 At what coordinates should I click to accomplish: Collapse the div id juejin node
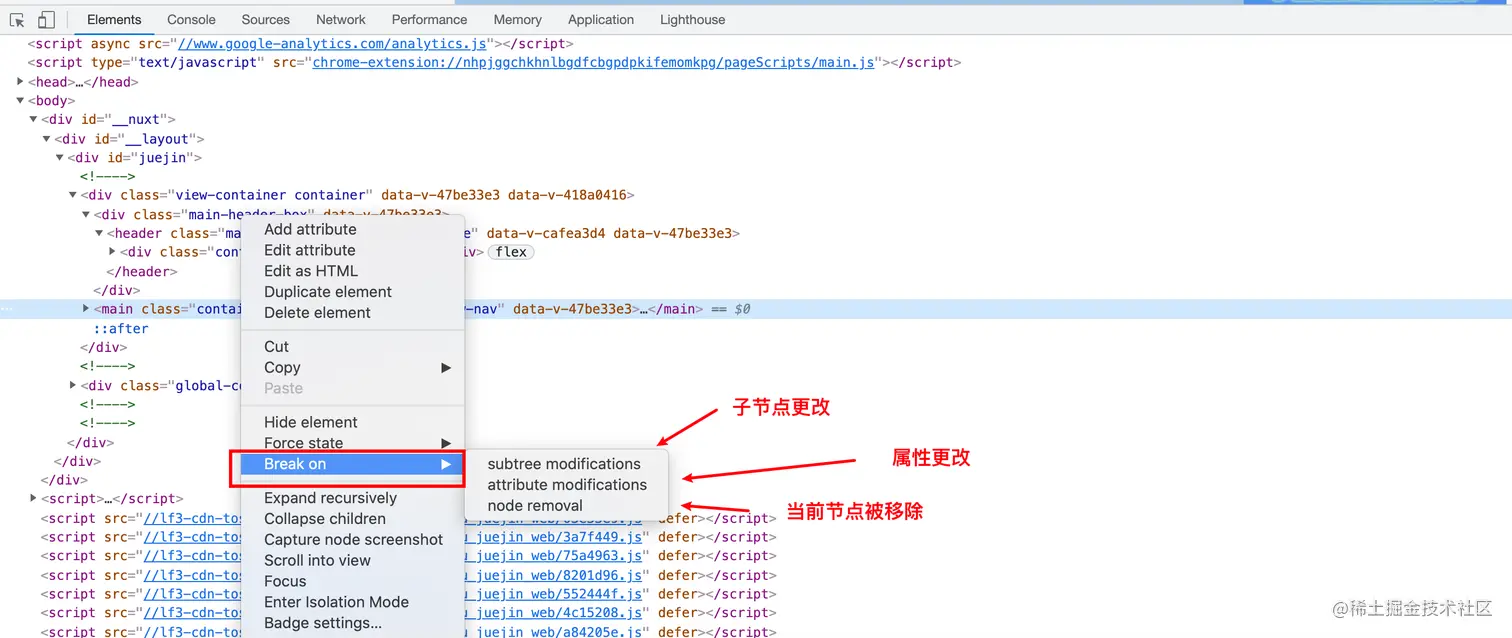point(60,158)
